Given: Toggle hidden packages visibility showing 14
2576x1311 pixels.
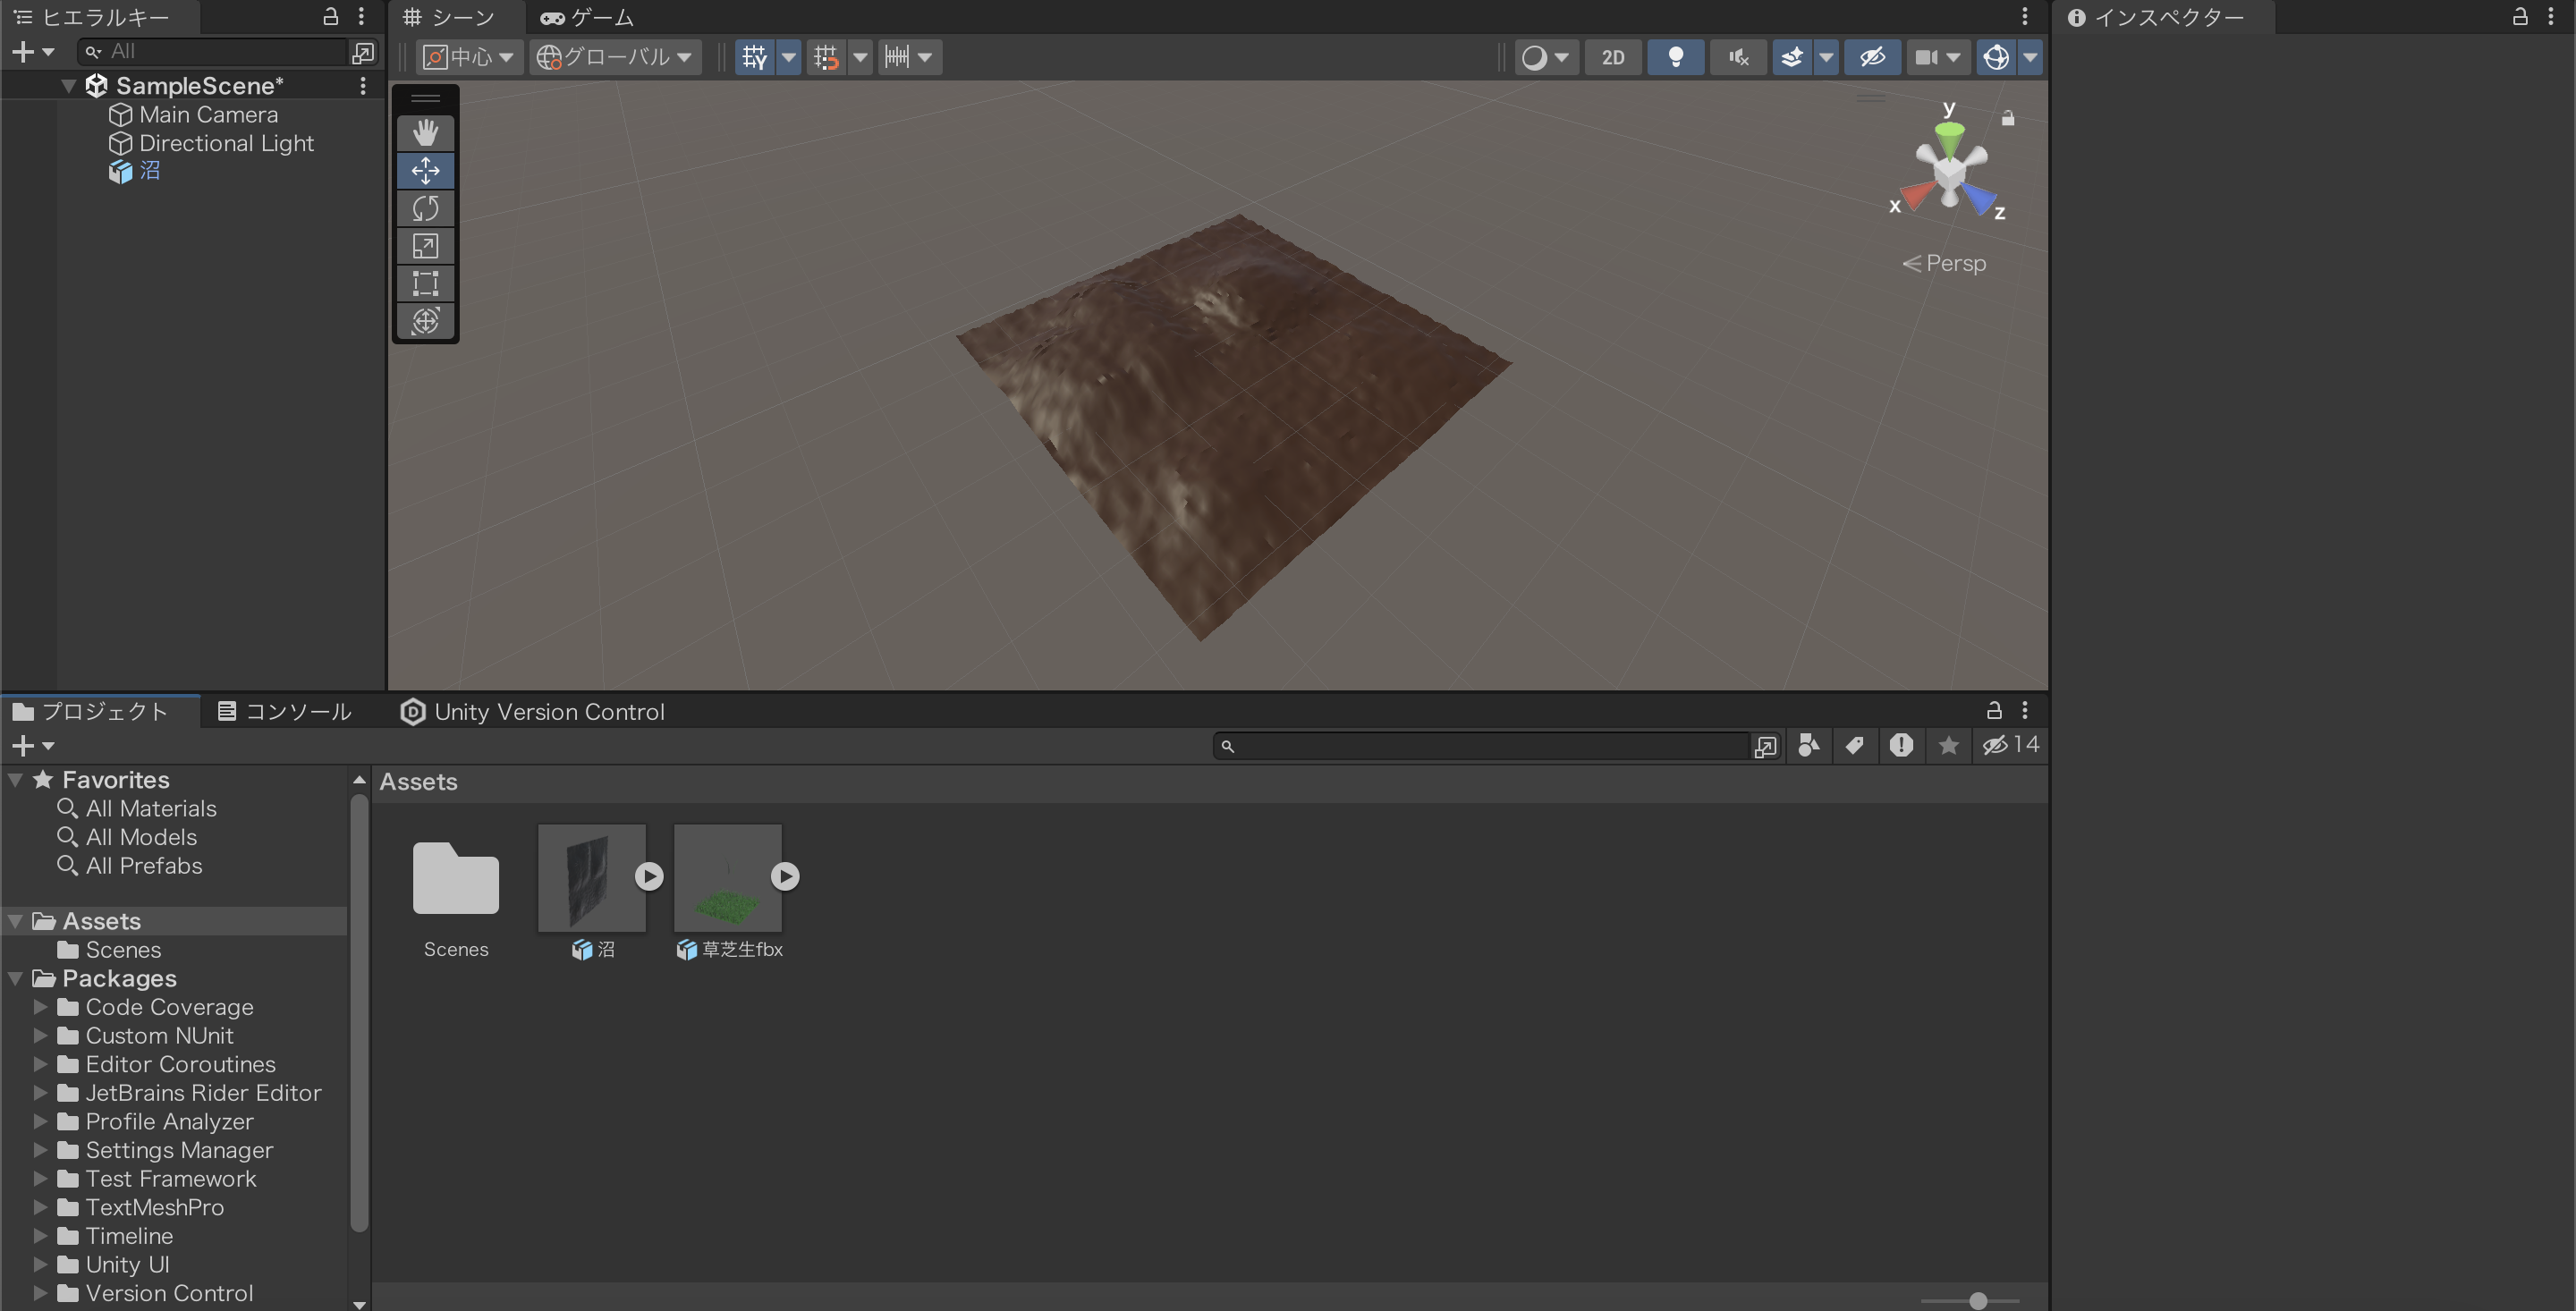Looking at the screenshot, I should [x=2010, y=745].
